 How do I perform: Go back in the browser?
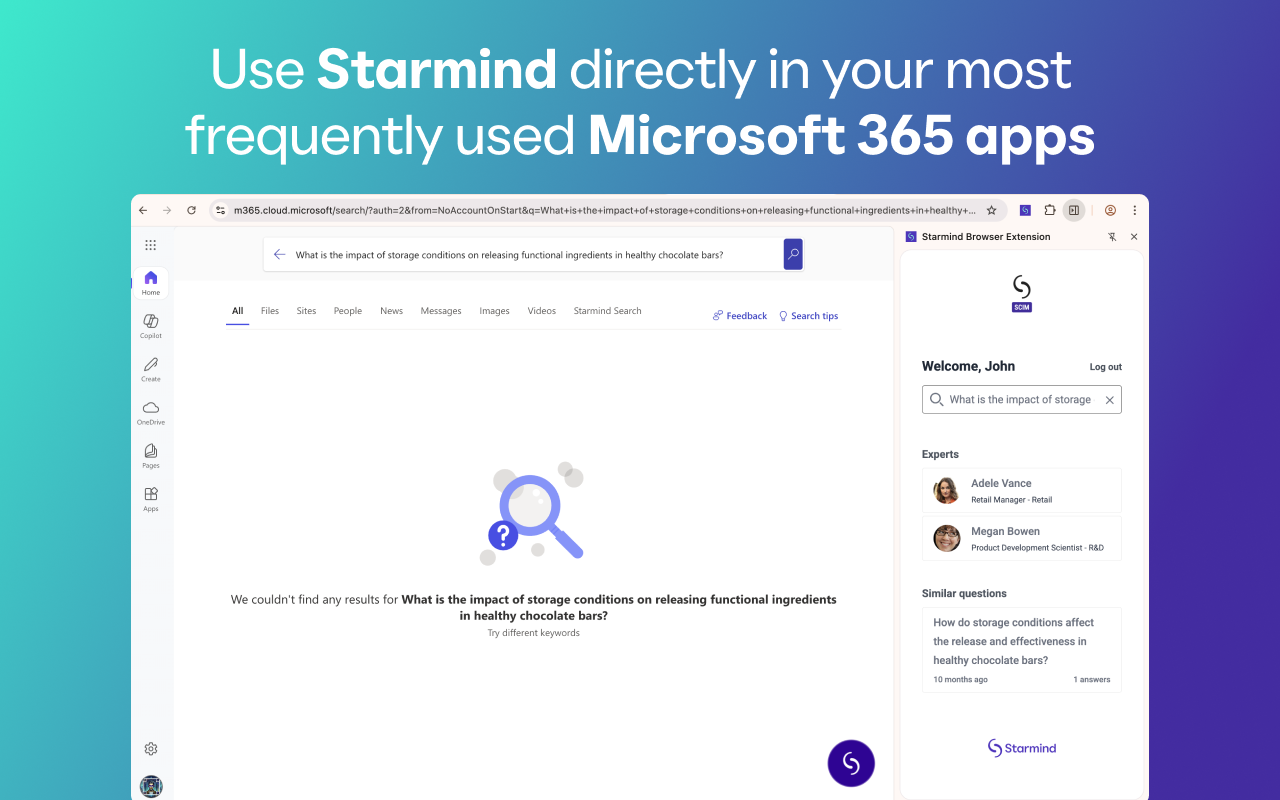[143, 210]
